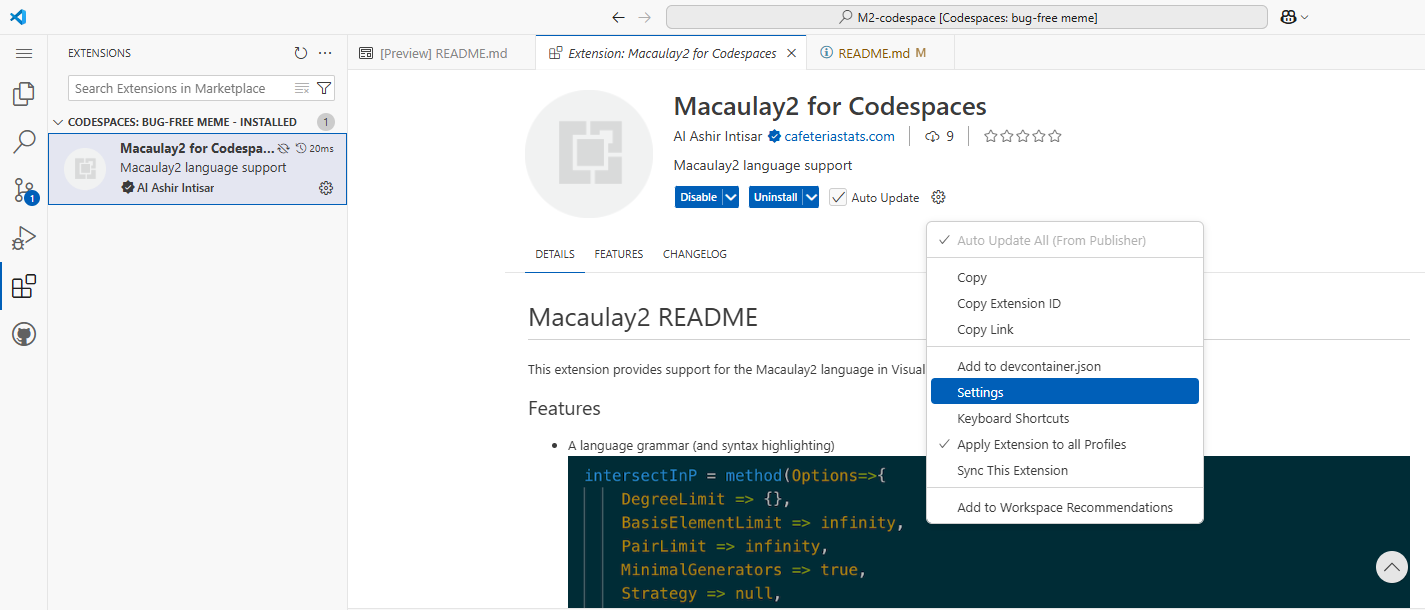Click the Features heading in README
The image size is (1425, 610).
point(564,408)
